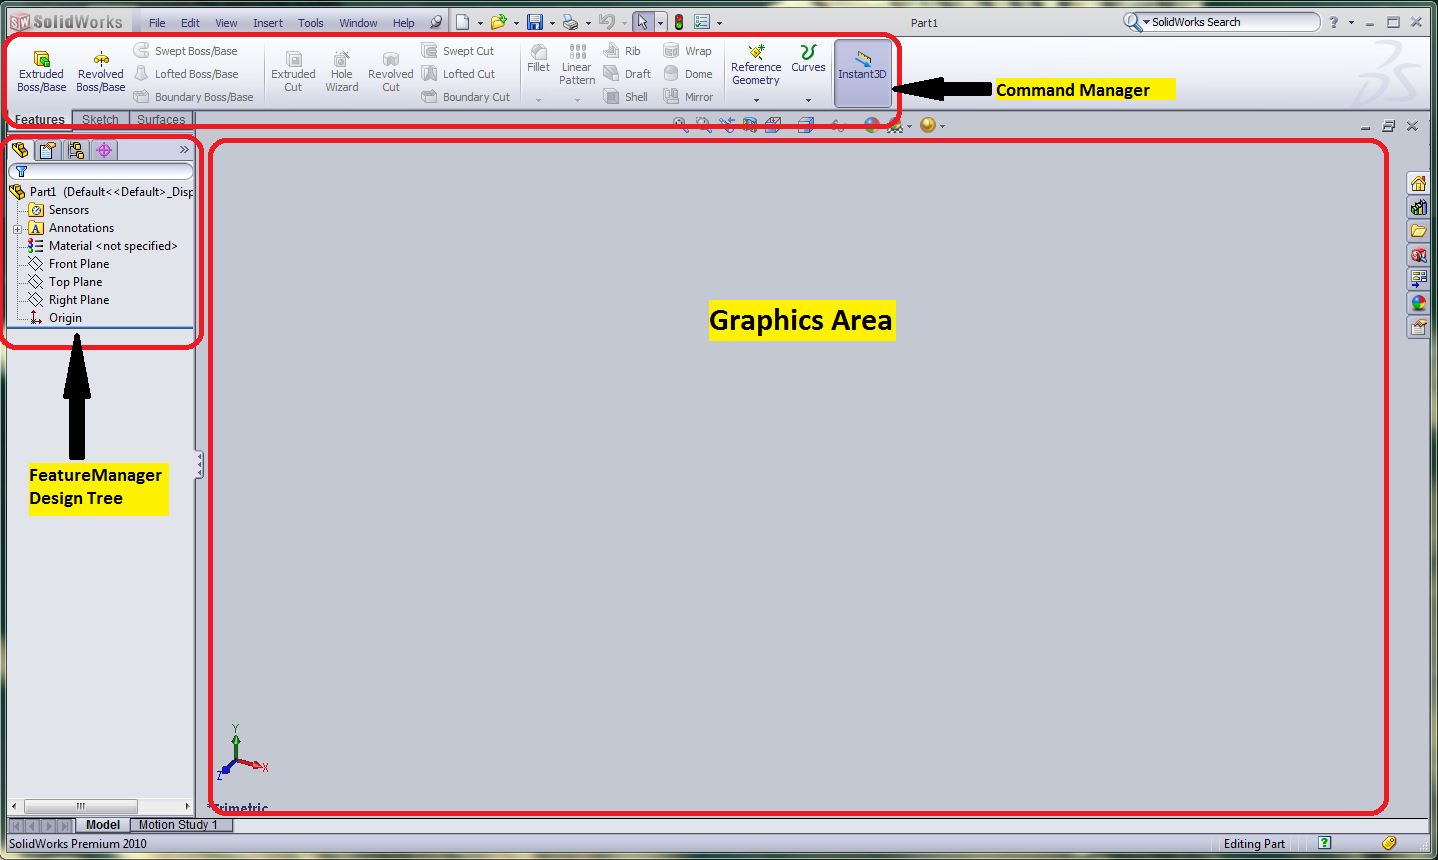Switch to the Surfaces tab

pyautogui.click(x=161, y=119)
